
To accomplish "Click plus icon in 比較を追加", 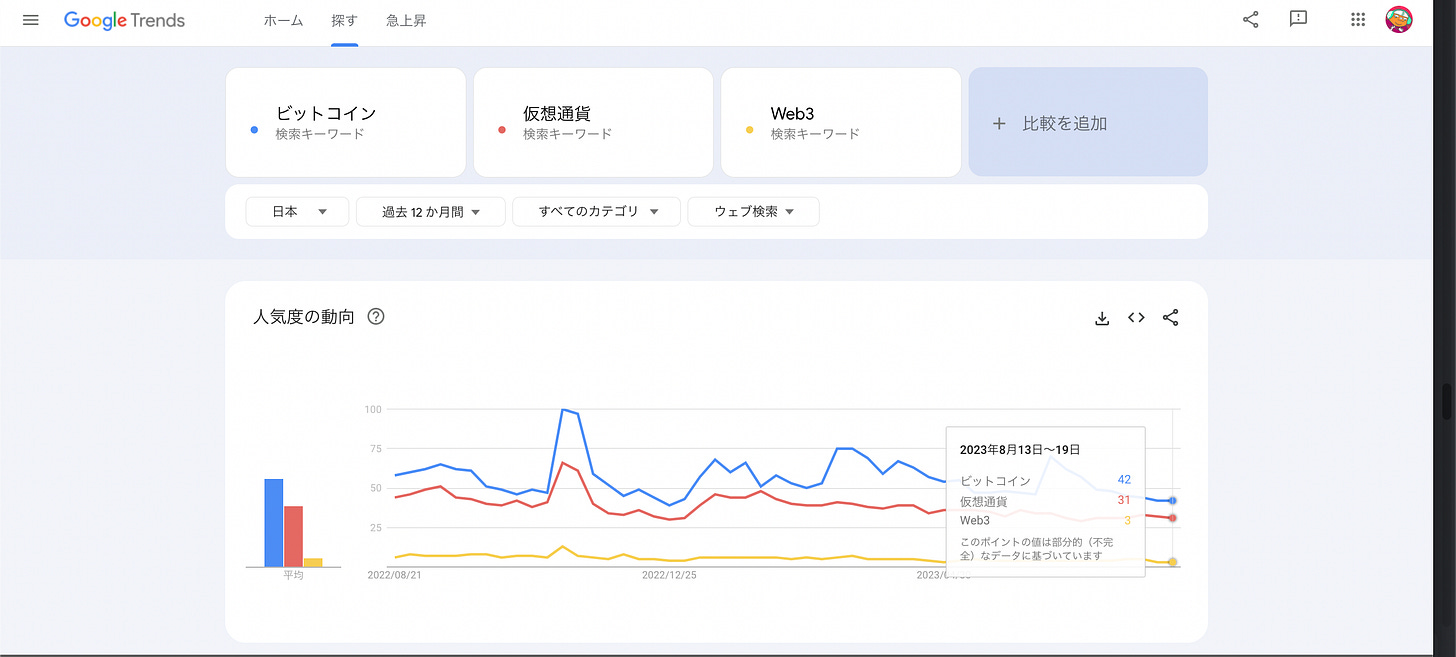I will coord(998,124).
